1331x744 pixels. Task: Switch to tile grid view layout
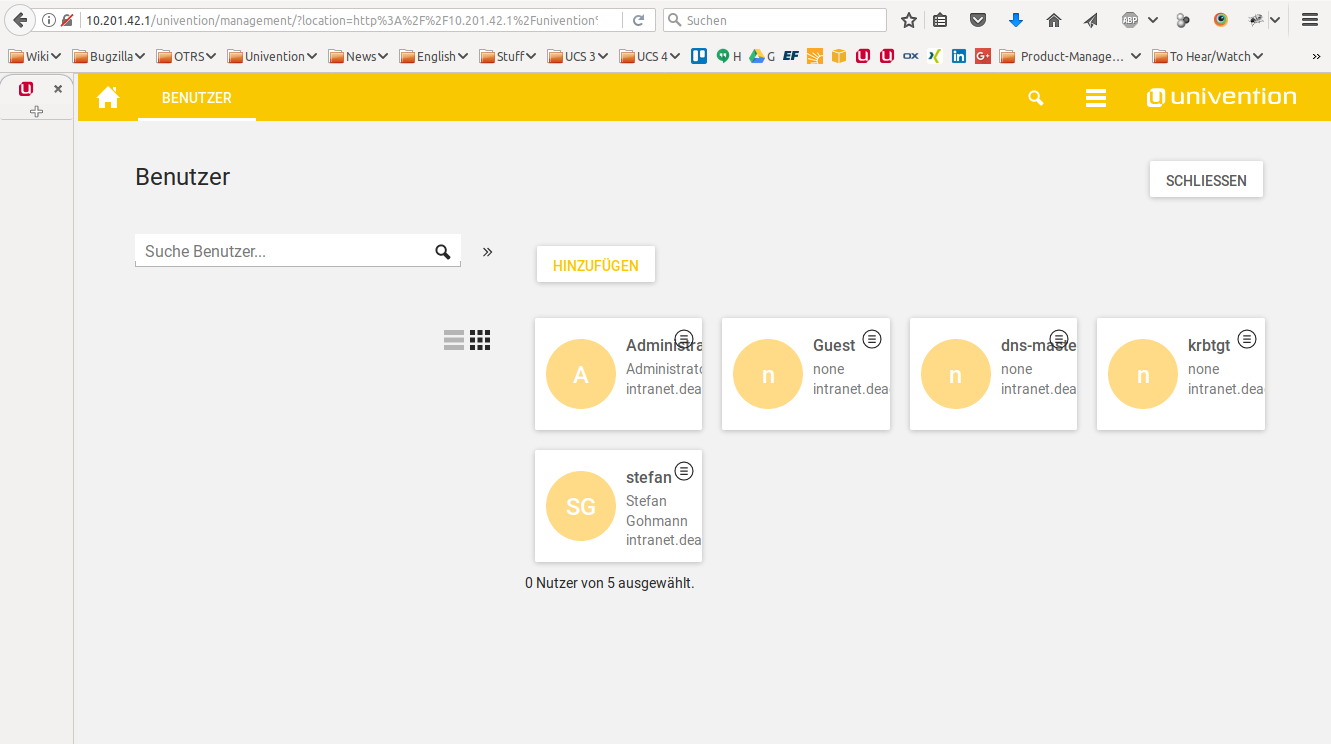coord(480,340)
